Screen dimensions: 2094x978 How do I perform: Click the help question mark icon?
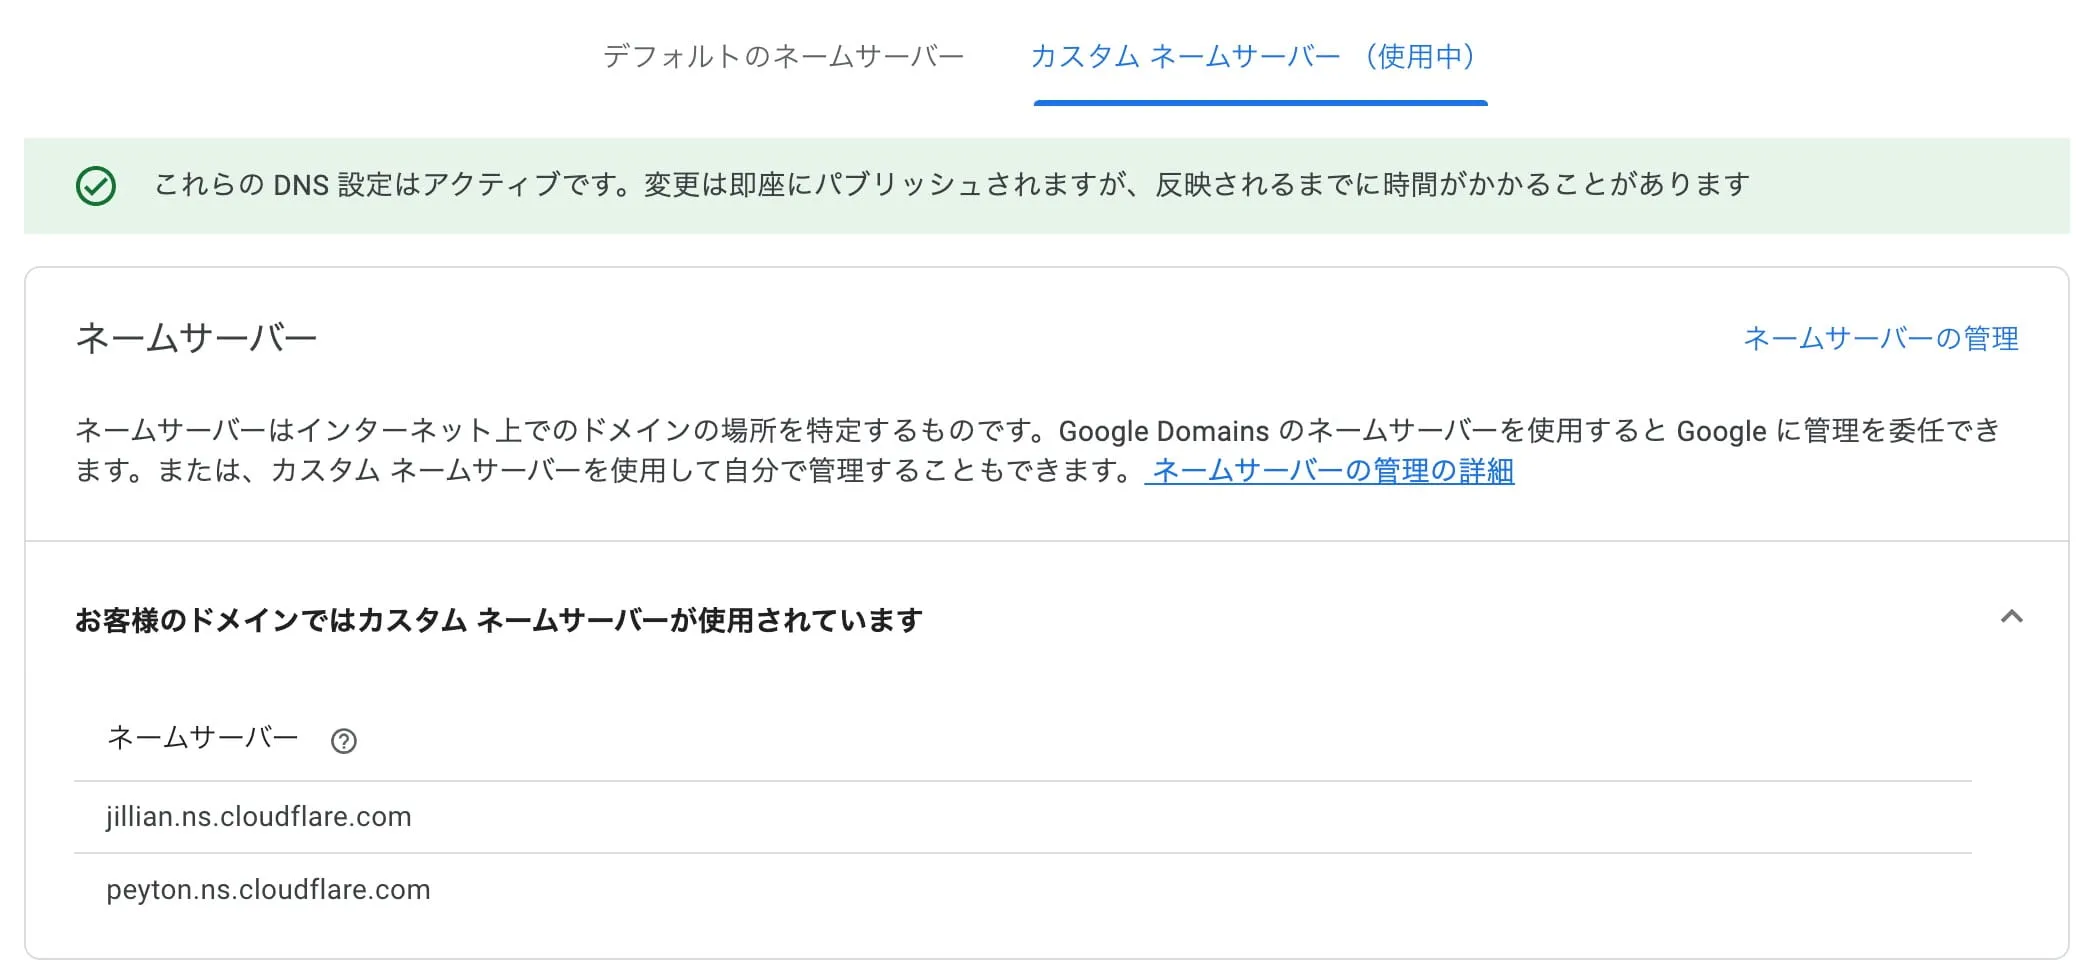(x=344, y=741)
